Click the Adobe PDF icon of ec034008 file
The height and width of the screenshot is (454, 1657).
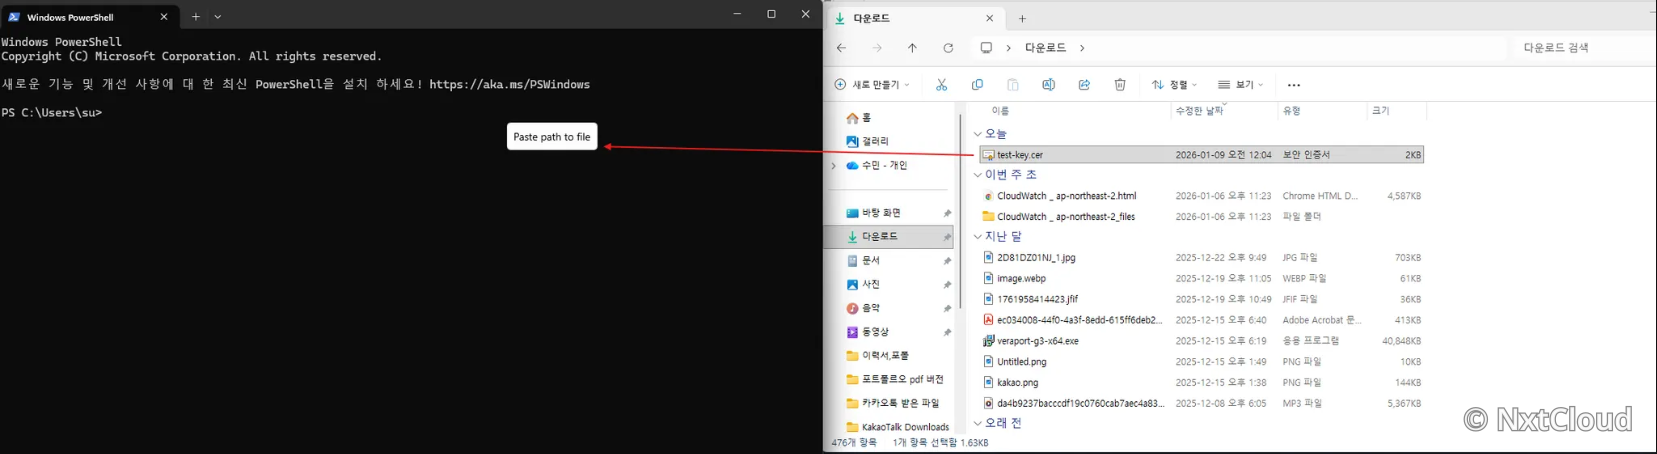click(989, 320)
